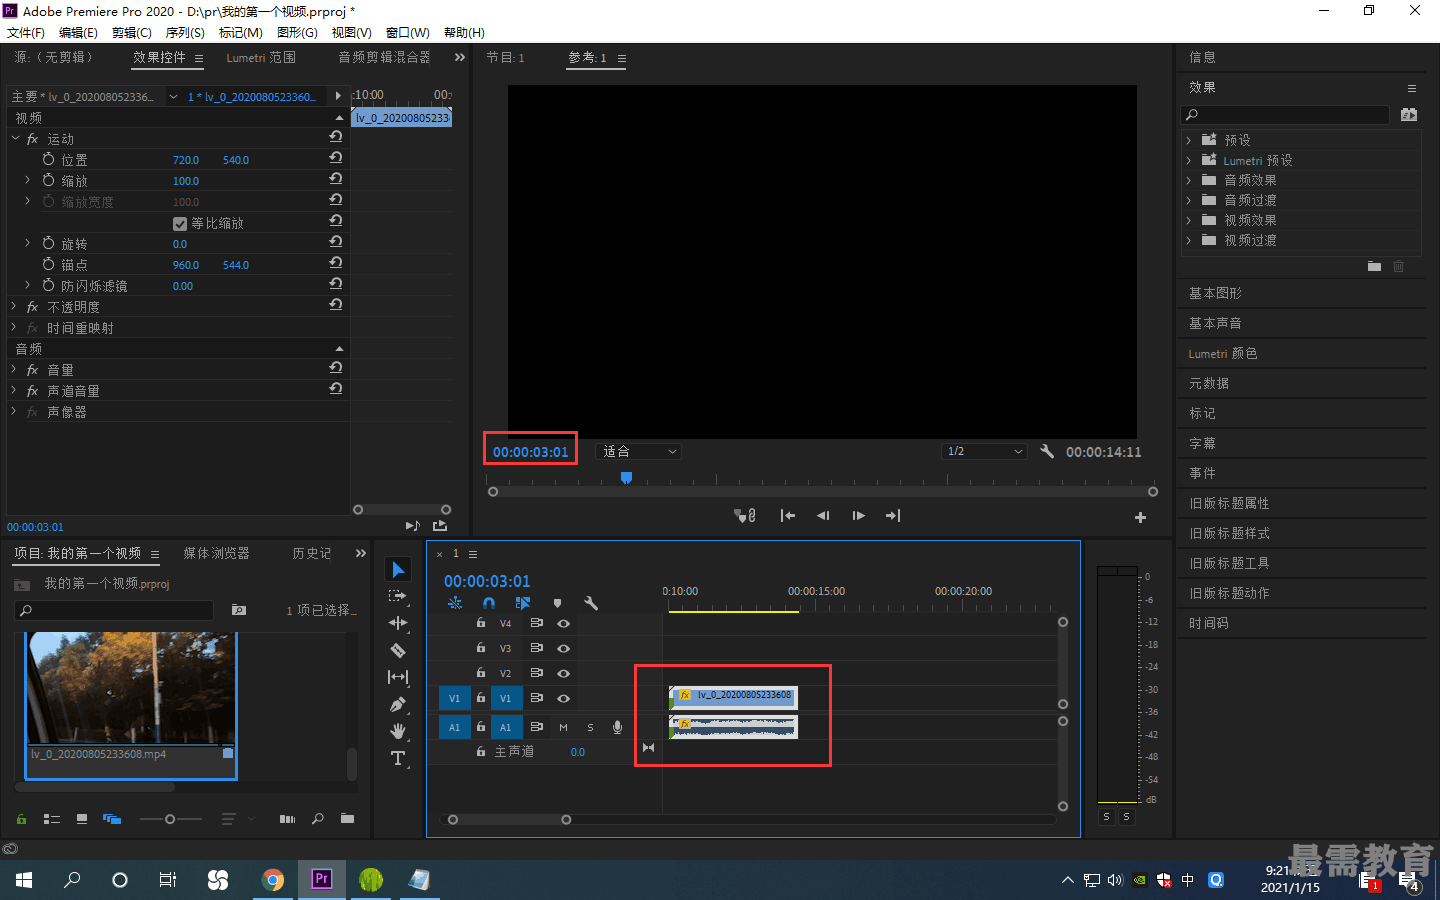This screenshot has width=1440, height=900.
Task: Expand 预设 presets folder
Action: point(1188,140)
